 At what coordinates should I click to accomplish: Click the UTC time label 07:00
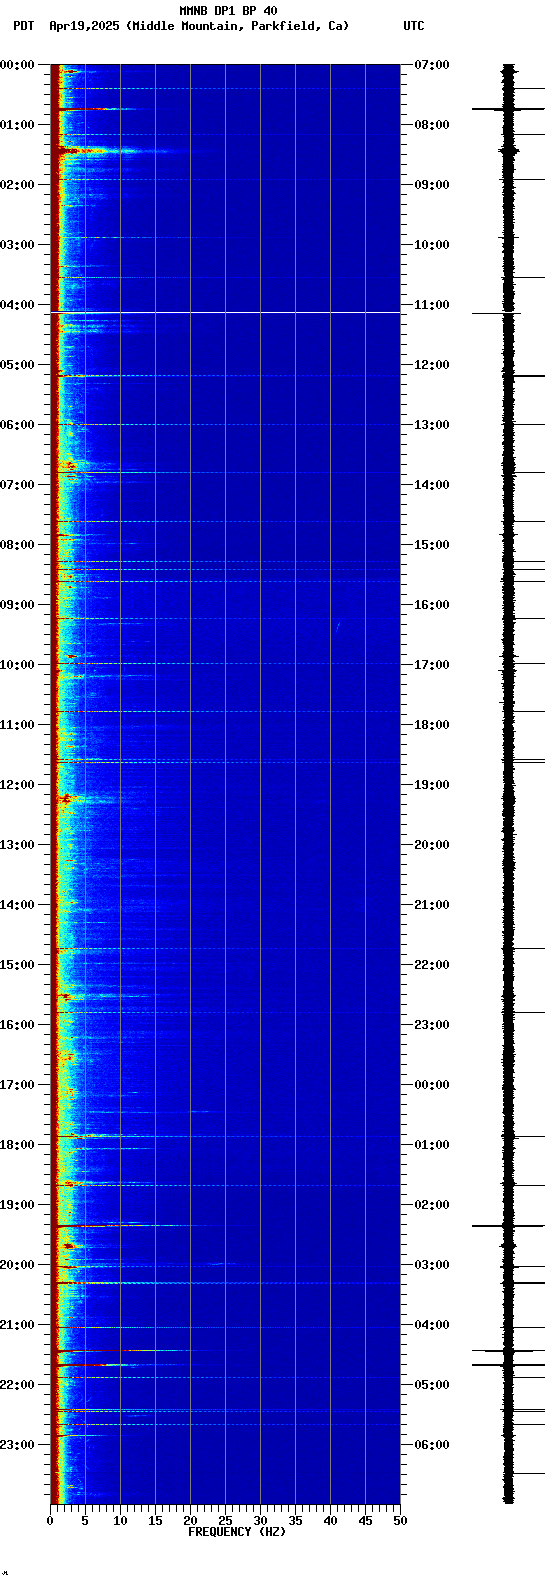tap(432, 65)
